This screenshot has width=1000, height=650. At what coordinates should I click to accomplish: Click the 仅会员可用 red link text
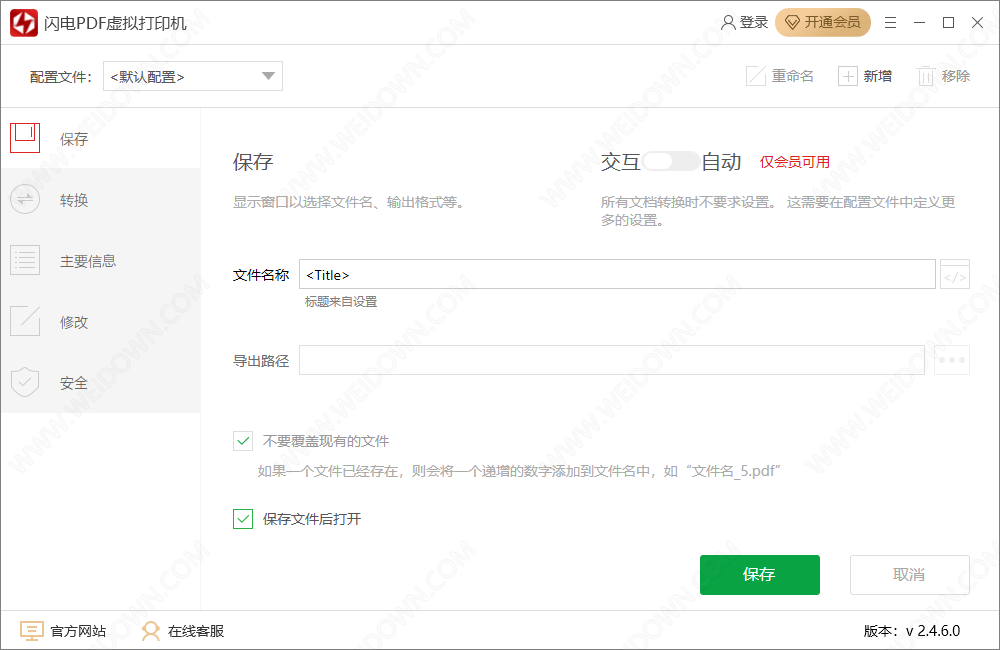pos(795,162)
